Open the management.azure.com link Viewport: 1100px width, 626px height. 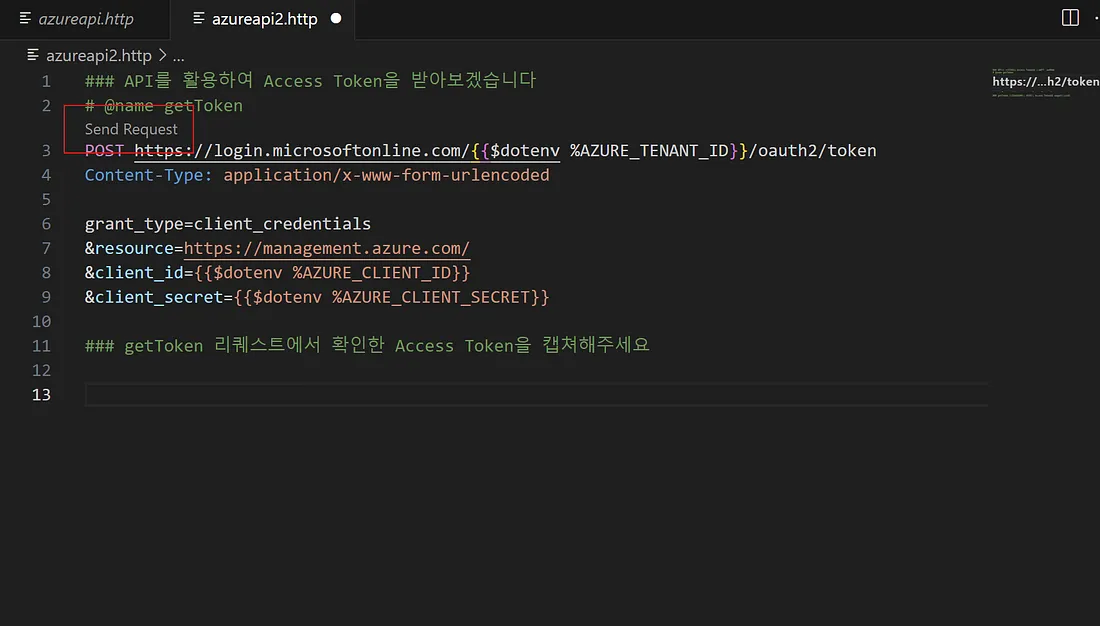(x=326, y=248)
